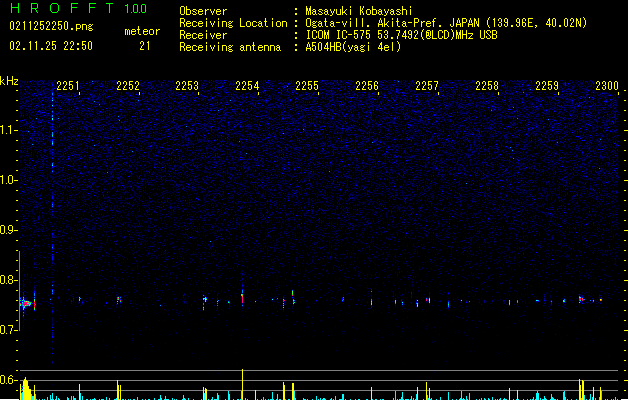
Task: Click the 'Observer' field label
Action: [203, 11]
